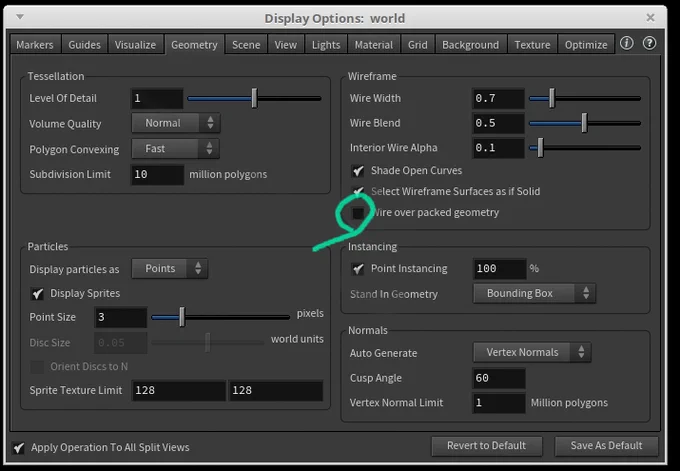
Task: Click Revert to Default button
Action: (x=487, y=446)
